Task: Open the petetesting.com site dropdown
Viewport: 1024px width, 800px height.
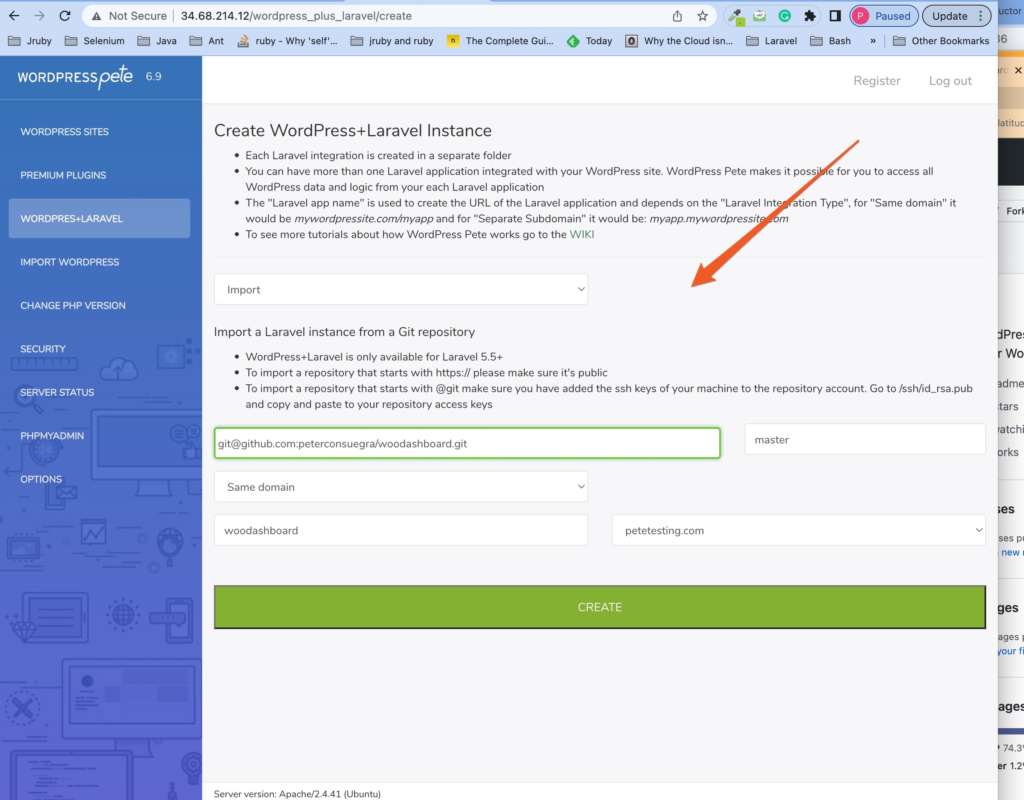Action: [798, 531]
